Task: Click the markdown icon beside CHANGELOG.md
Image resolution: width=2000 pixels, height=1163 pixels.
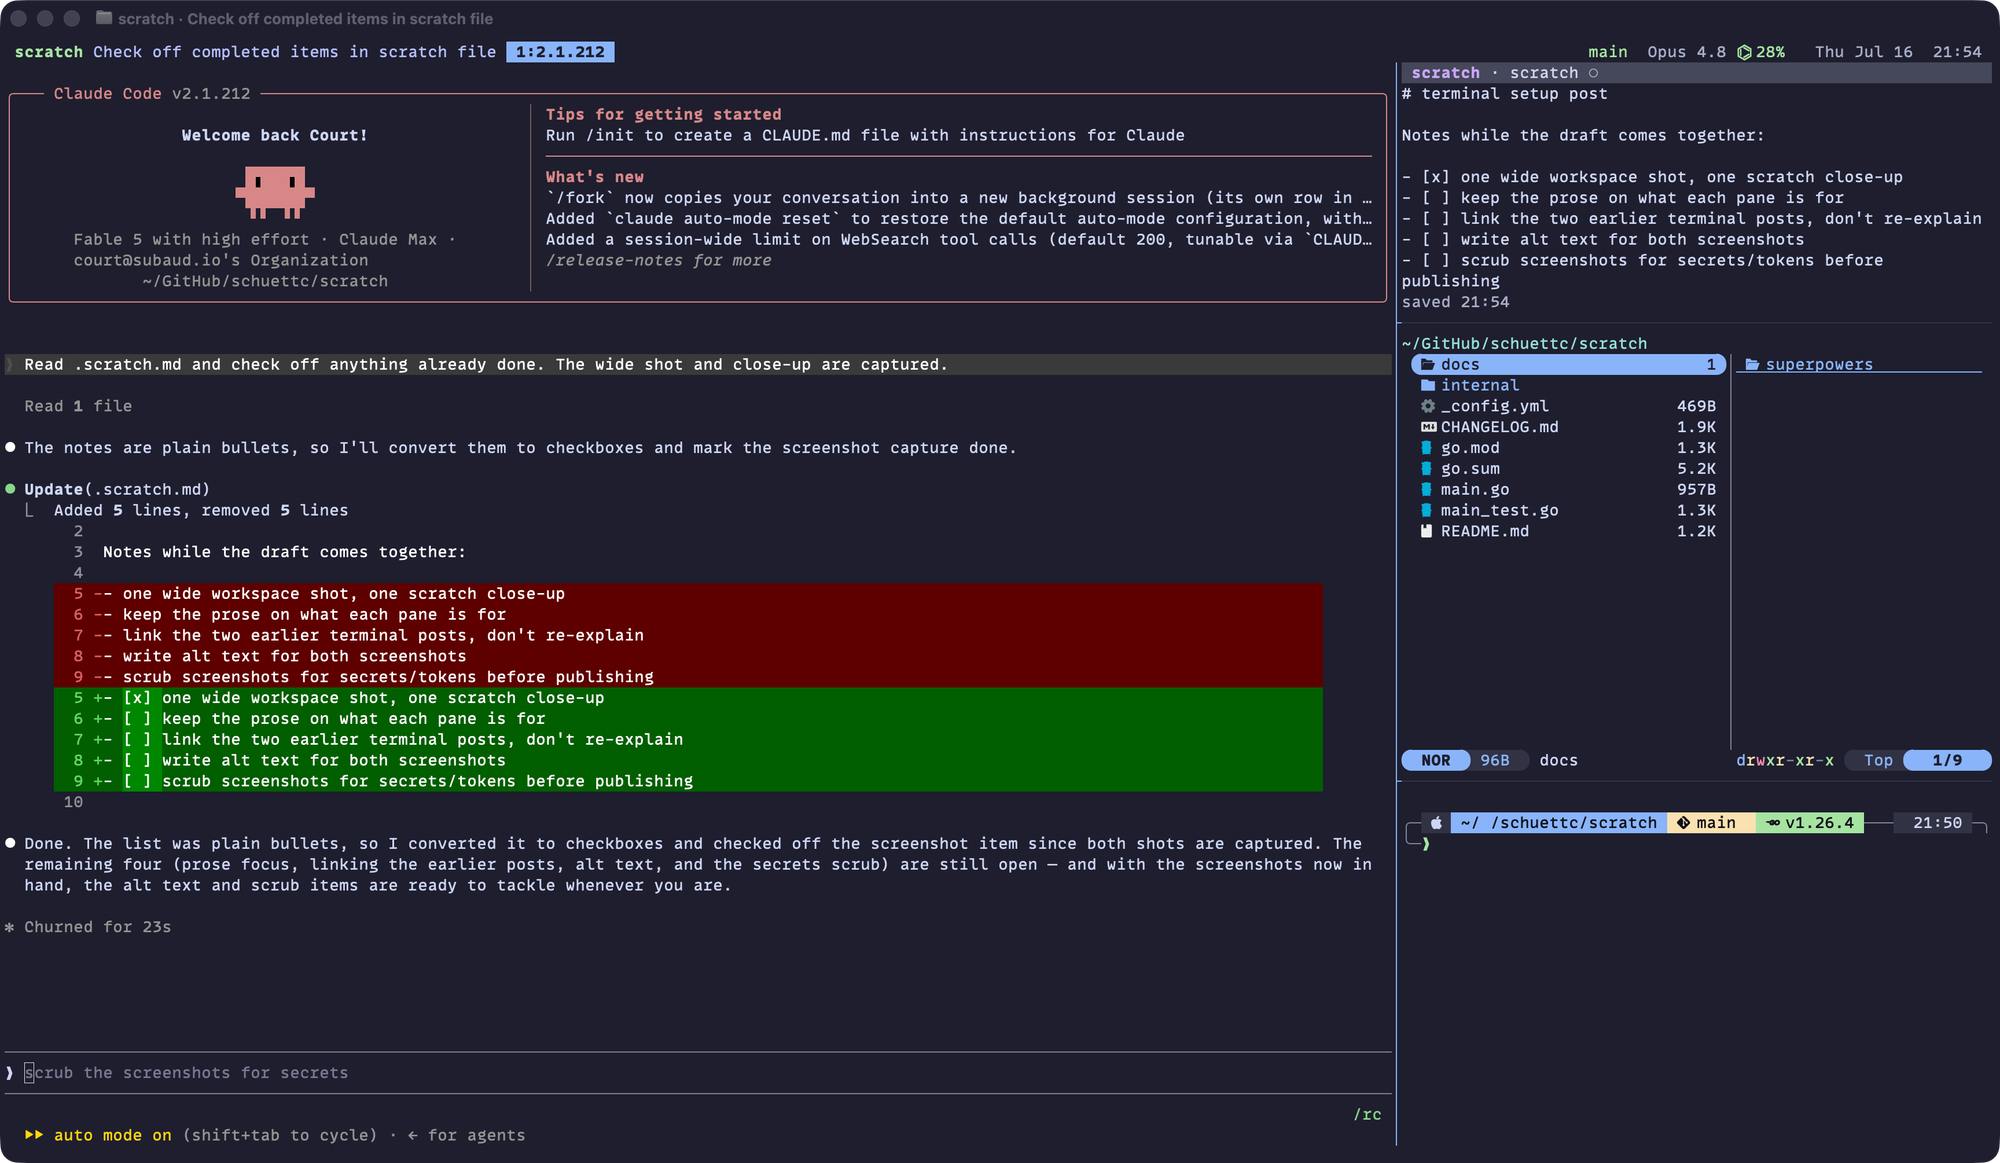Action: point(1428,427)
